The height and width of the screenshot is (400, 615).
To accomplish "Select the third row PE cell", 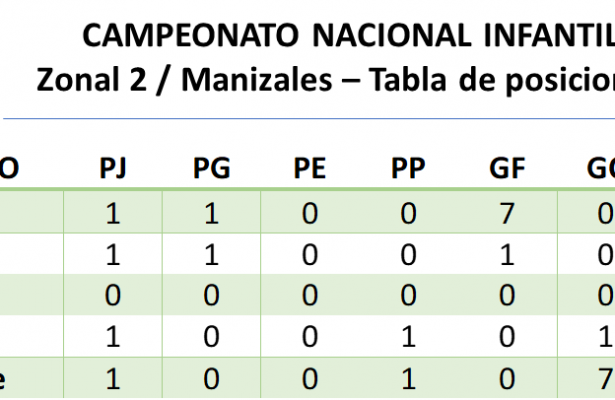I will point(309,297).
